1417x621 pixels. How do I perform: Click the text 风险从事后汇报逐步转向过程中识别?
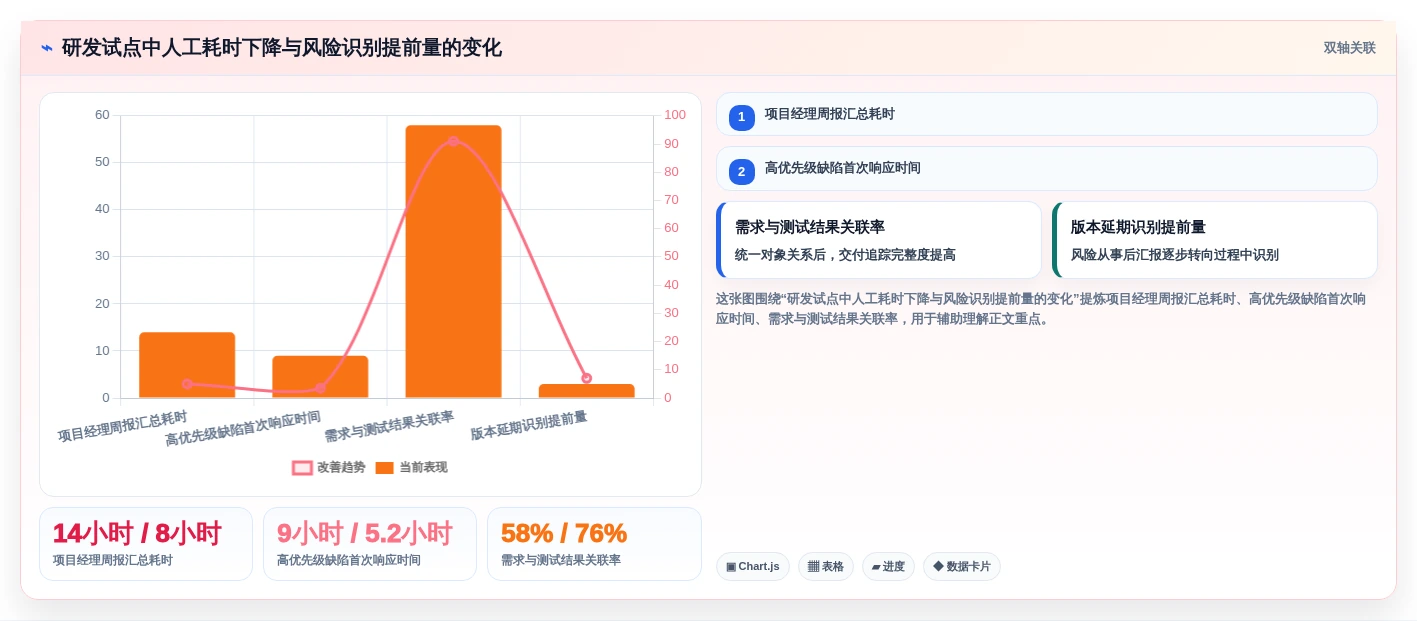pyautogui.click(x=1174, y=255)
